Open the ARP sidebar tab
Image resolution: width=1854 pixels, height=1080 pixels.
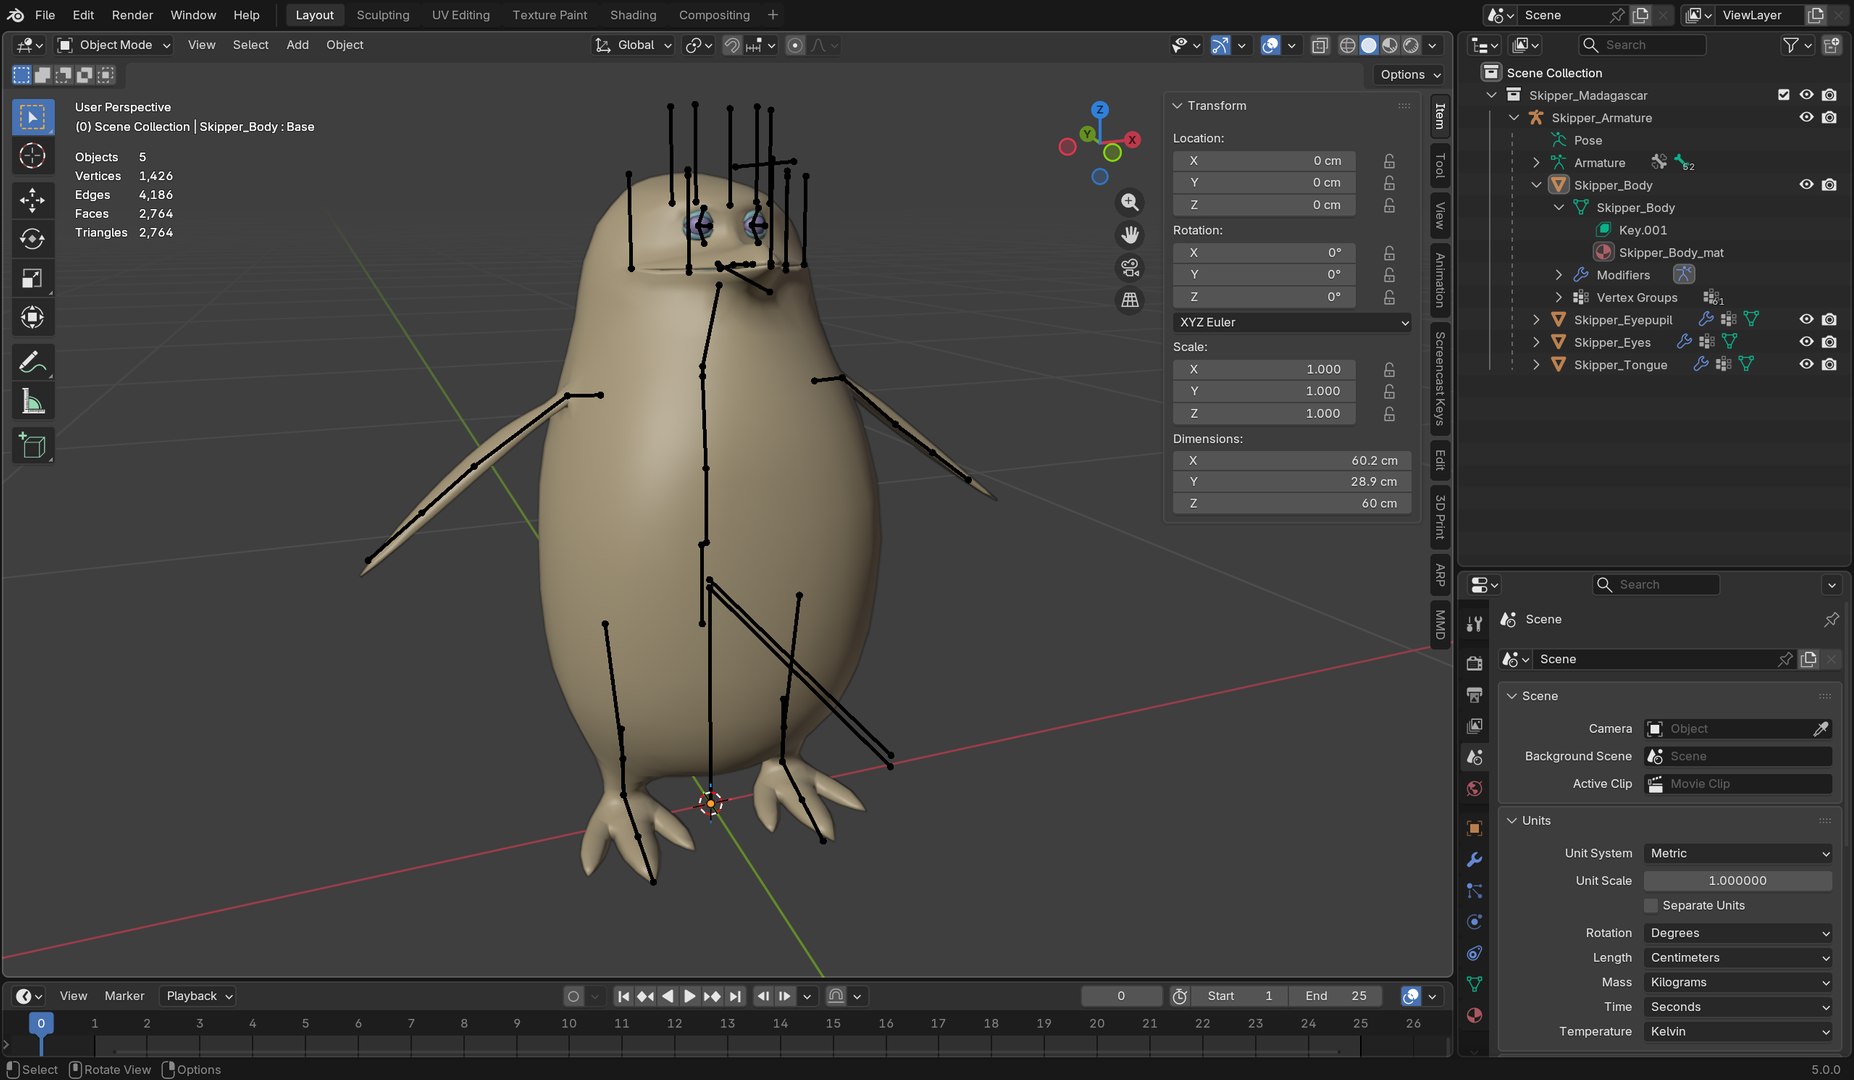tap(1440, 576)
